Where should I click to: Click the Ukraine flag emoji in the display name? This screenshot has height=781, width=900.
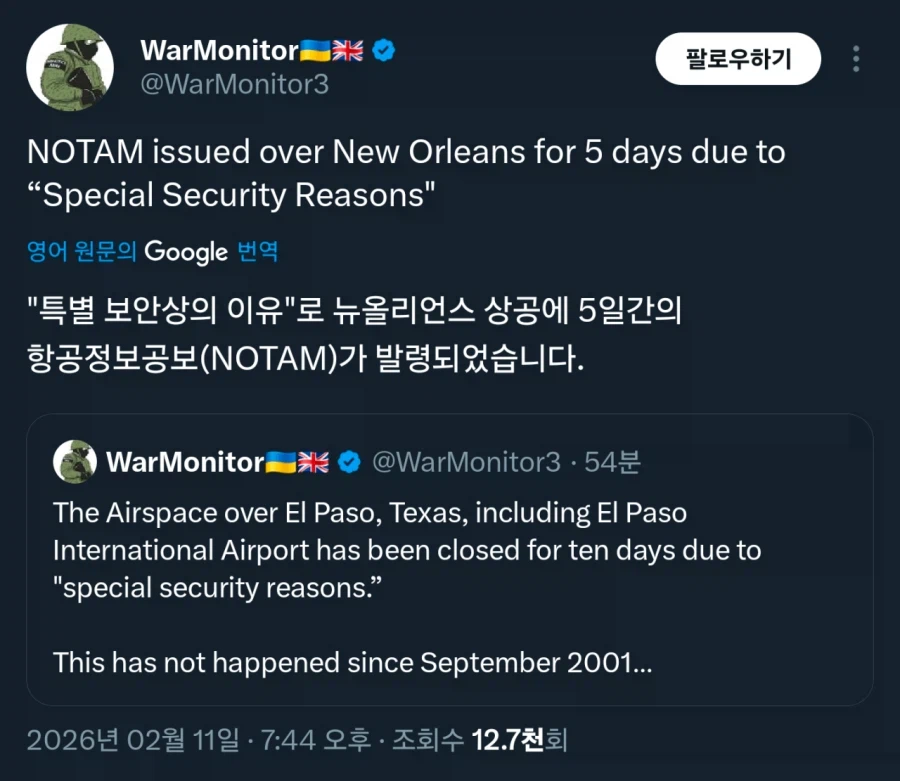click(x=316, y=47)
